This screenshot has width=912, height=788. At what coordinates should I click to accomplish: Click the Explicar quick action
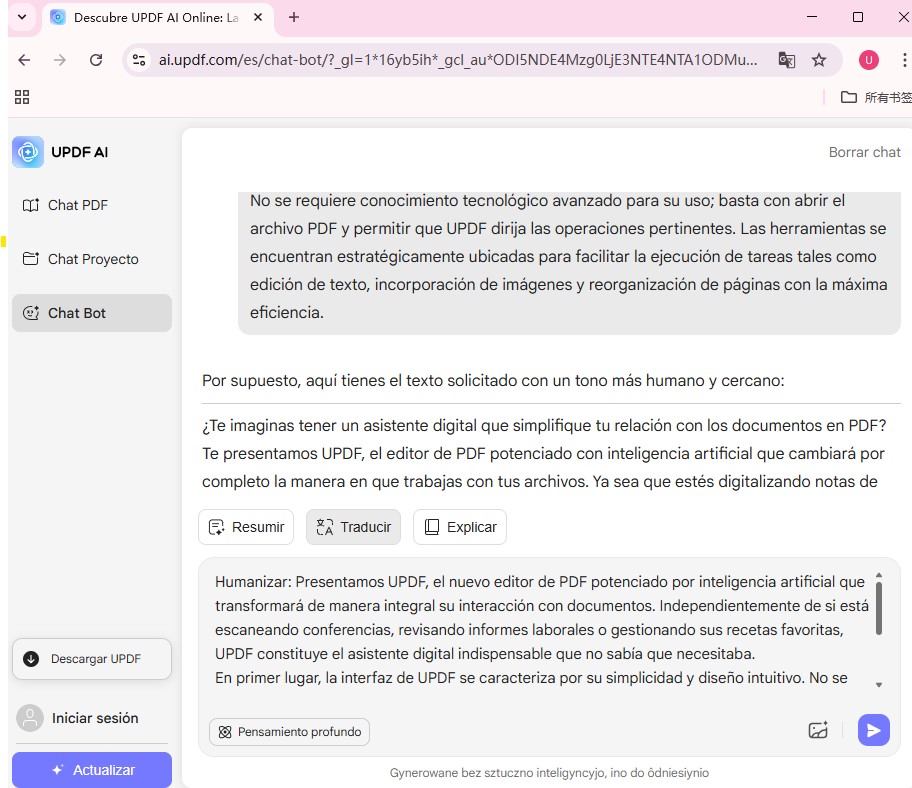pos(460,527)
